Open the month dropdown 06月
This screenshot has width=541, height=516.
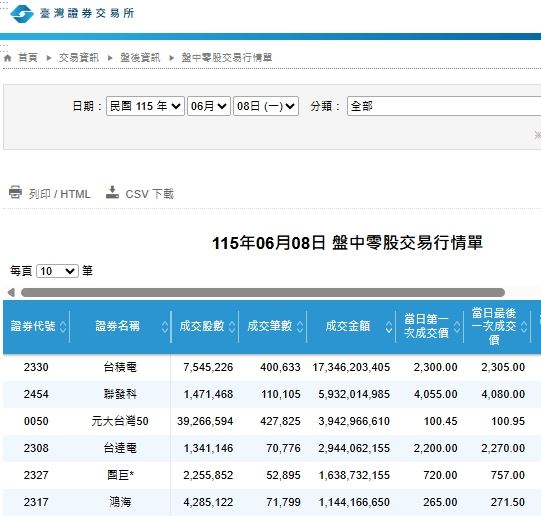(209, 106)
